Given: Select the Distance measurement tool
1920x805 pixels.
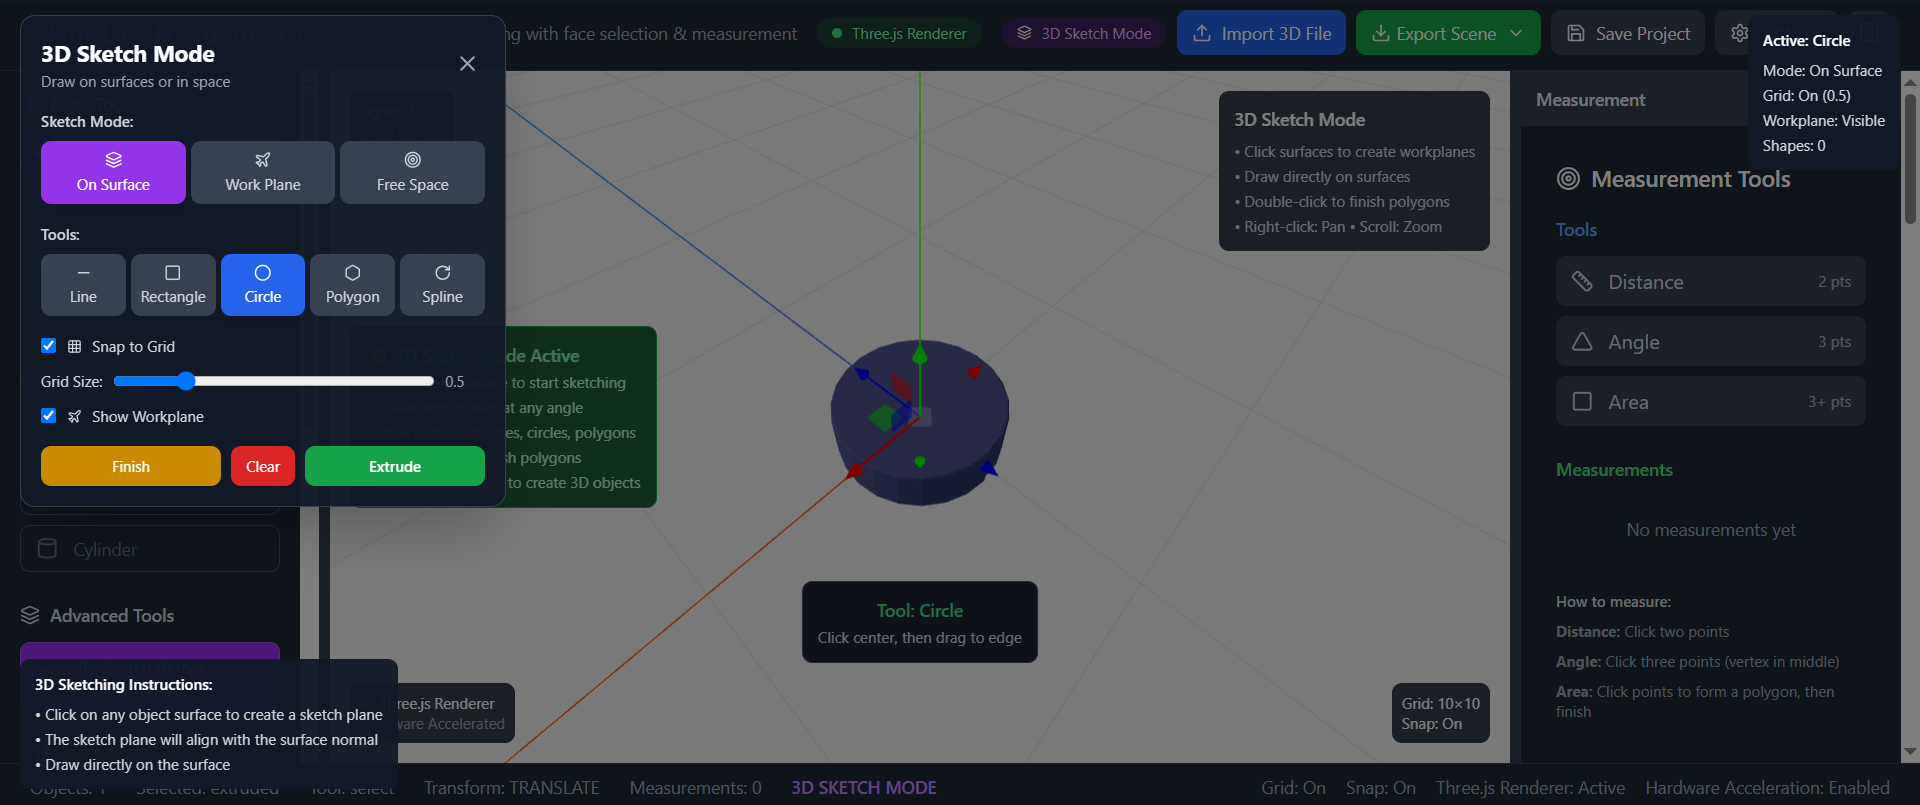Looking at the screenshot, I should tap(1710, 282).
